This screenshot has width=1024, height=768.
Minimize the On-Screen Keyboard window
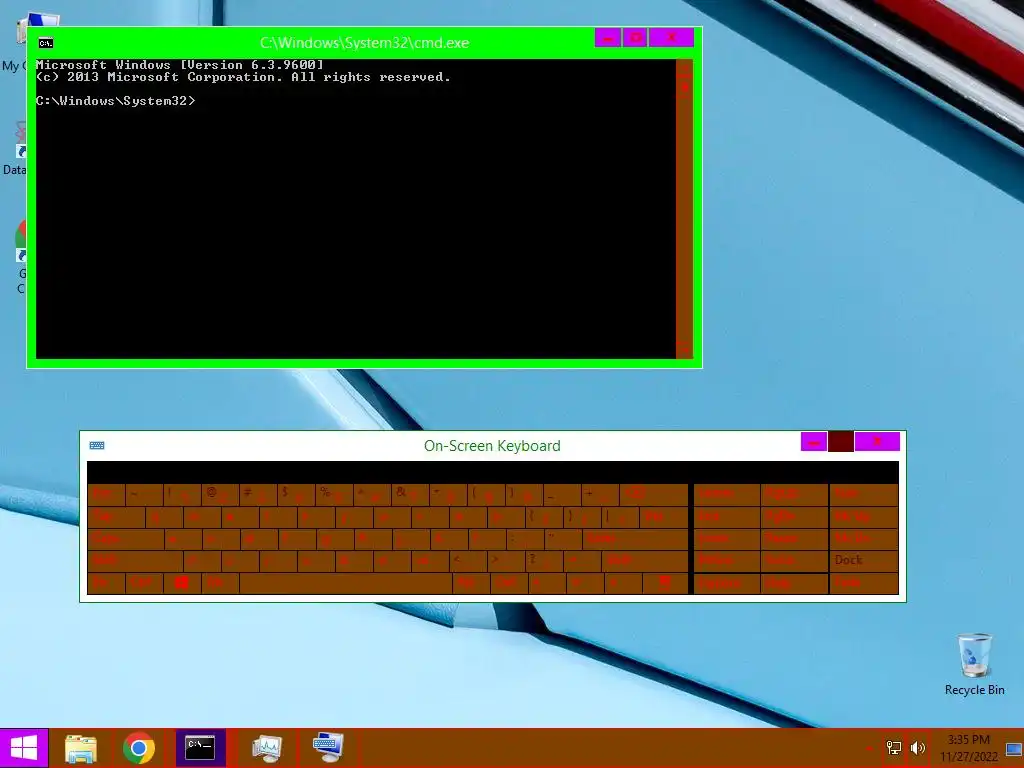pos(814,442)
